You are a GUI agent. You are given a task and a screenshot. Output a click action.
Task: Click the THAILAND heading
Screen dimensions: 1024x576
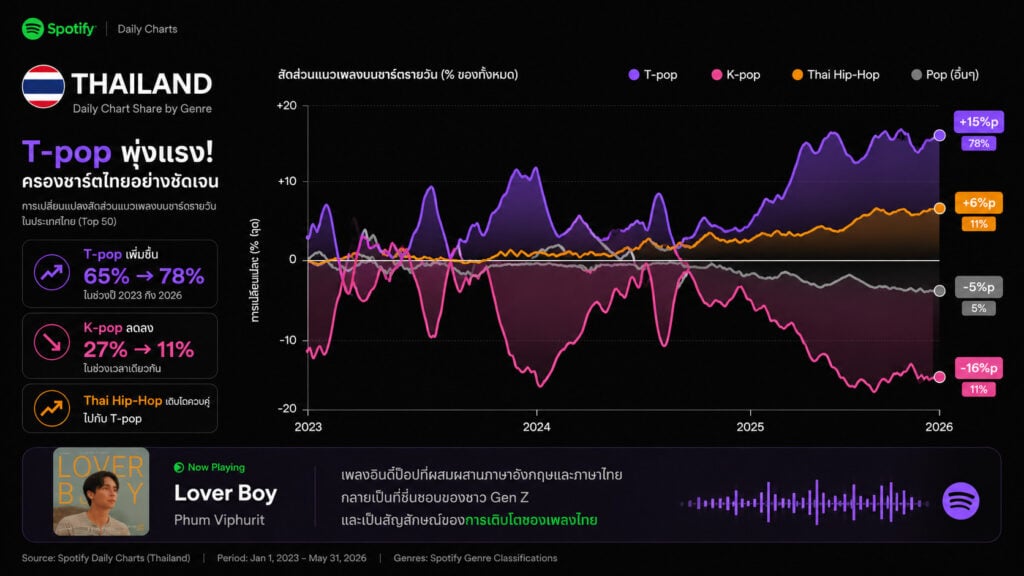[x=142, y=84]
